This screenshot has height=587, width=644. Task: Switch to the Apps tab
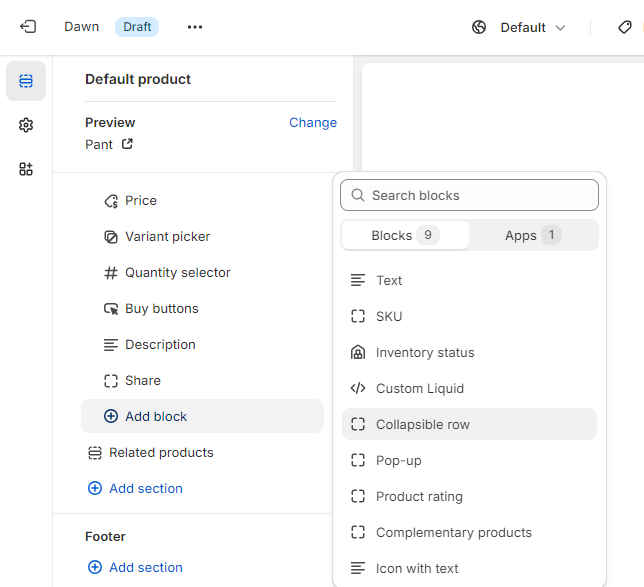coord(533,235)
